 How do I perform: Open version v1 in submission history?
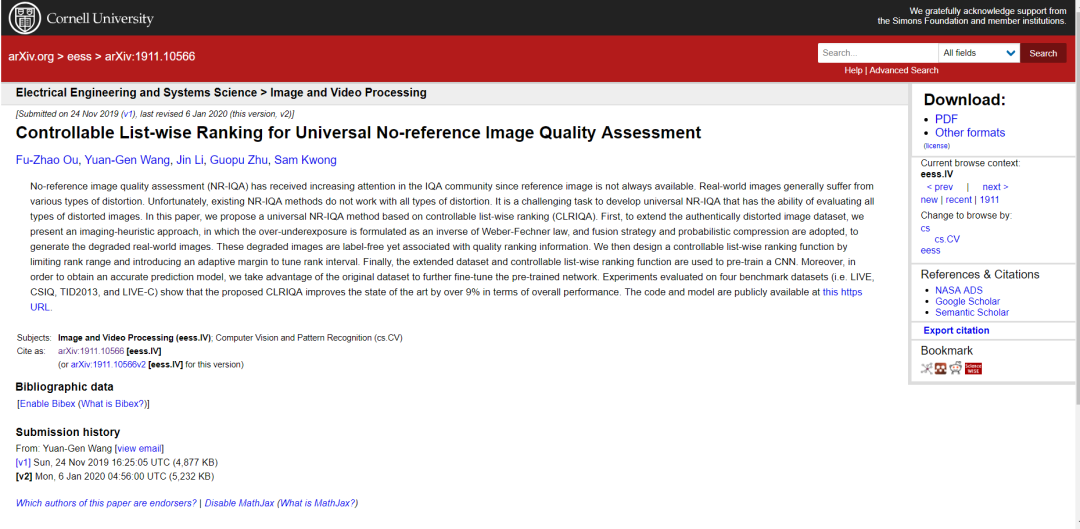[23, 462]
